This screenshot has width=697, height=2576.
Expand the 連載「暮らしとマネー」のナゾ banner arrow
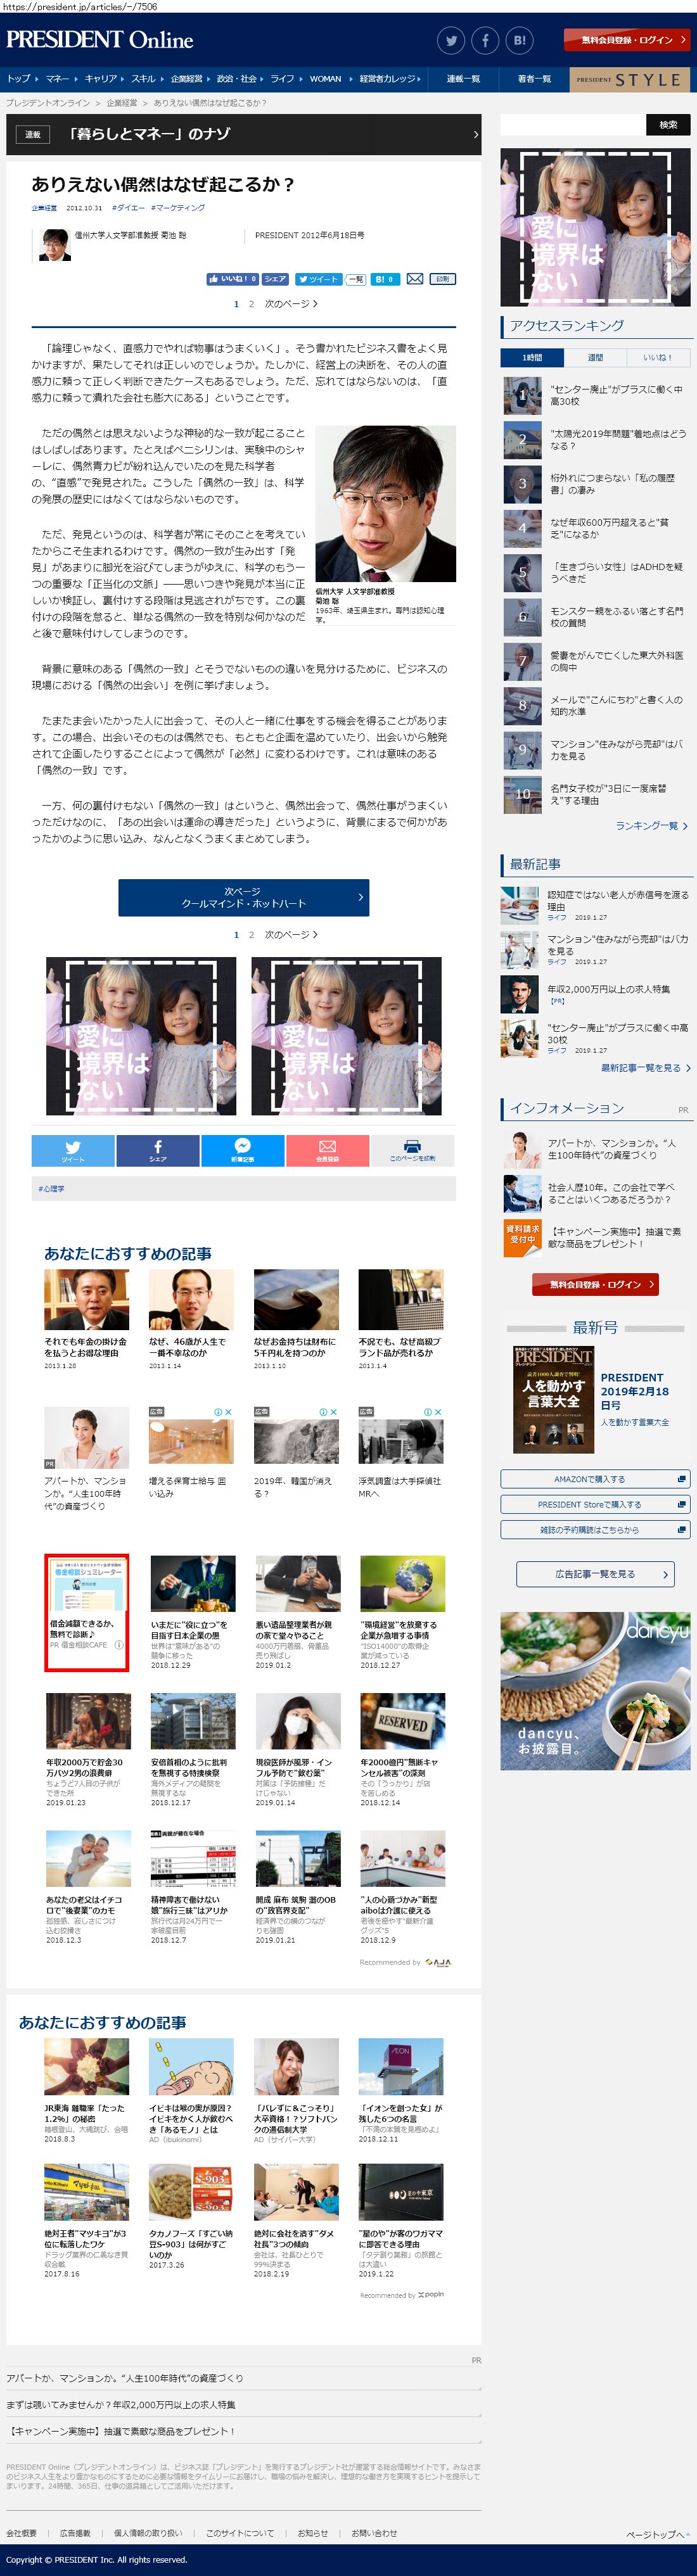[474, 134]
